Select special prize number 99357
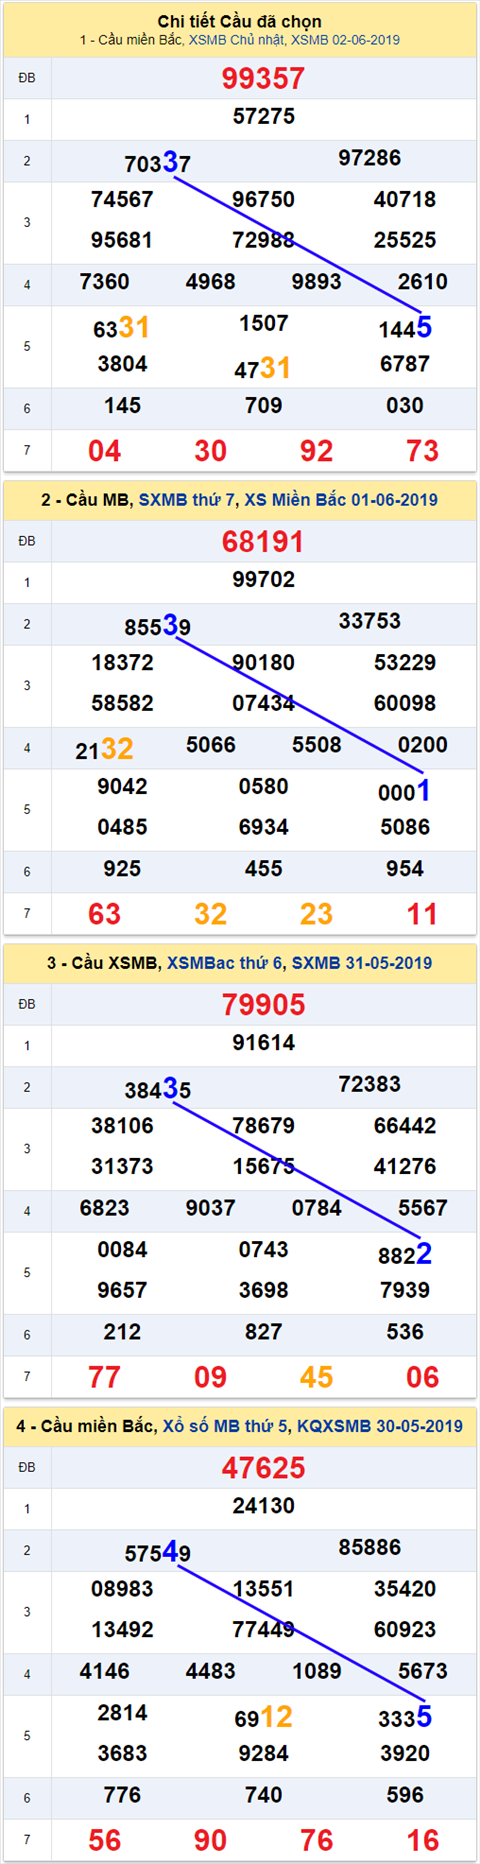Image resolution: width=480 pixels, height=1864 pixels. [263, 78]
